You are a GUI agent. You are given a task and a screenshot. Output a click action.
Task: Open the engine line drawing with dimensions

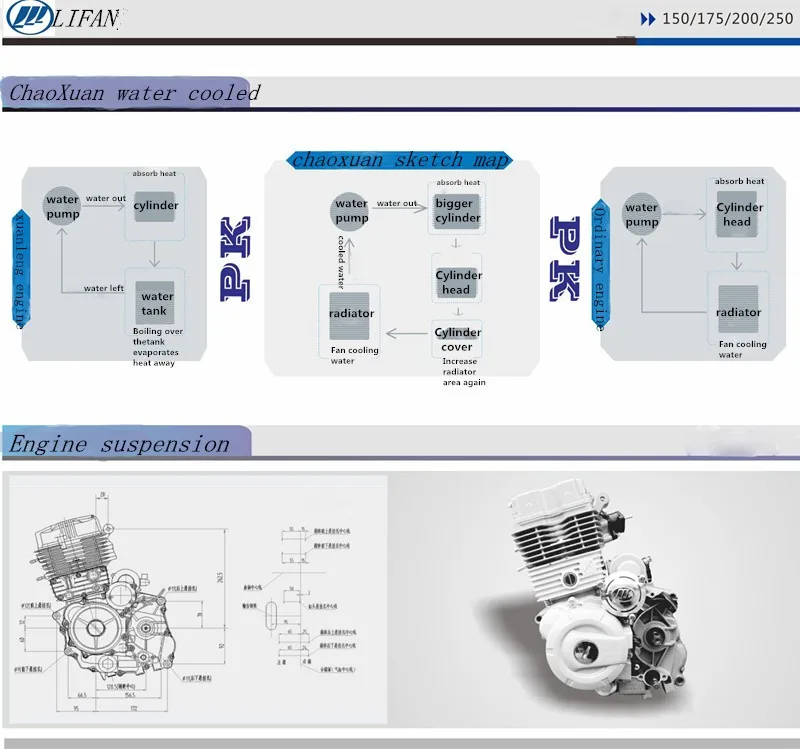[122, 602]
